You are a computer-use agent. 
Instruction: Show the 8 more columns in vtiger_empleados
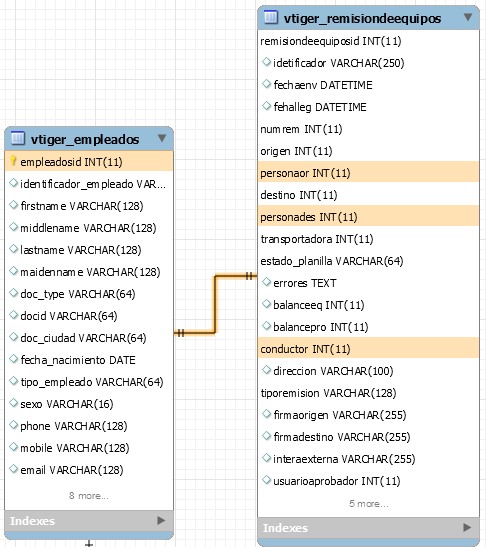tap(89, 496)
